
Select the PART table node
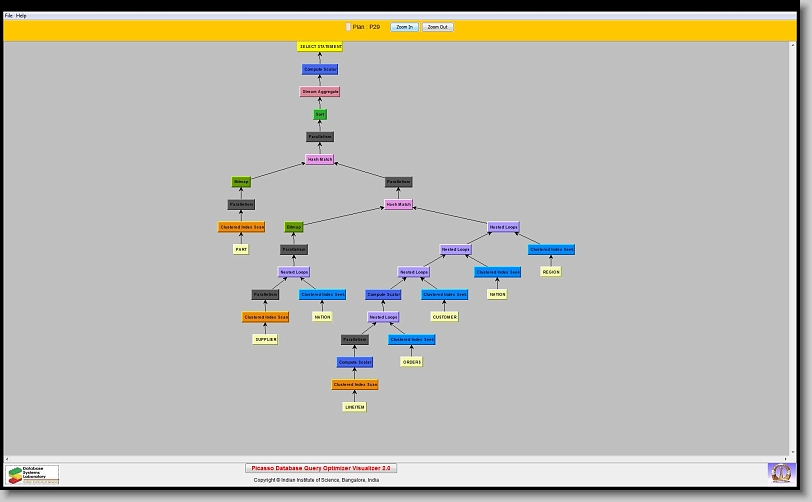241,249
